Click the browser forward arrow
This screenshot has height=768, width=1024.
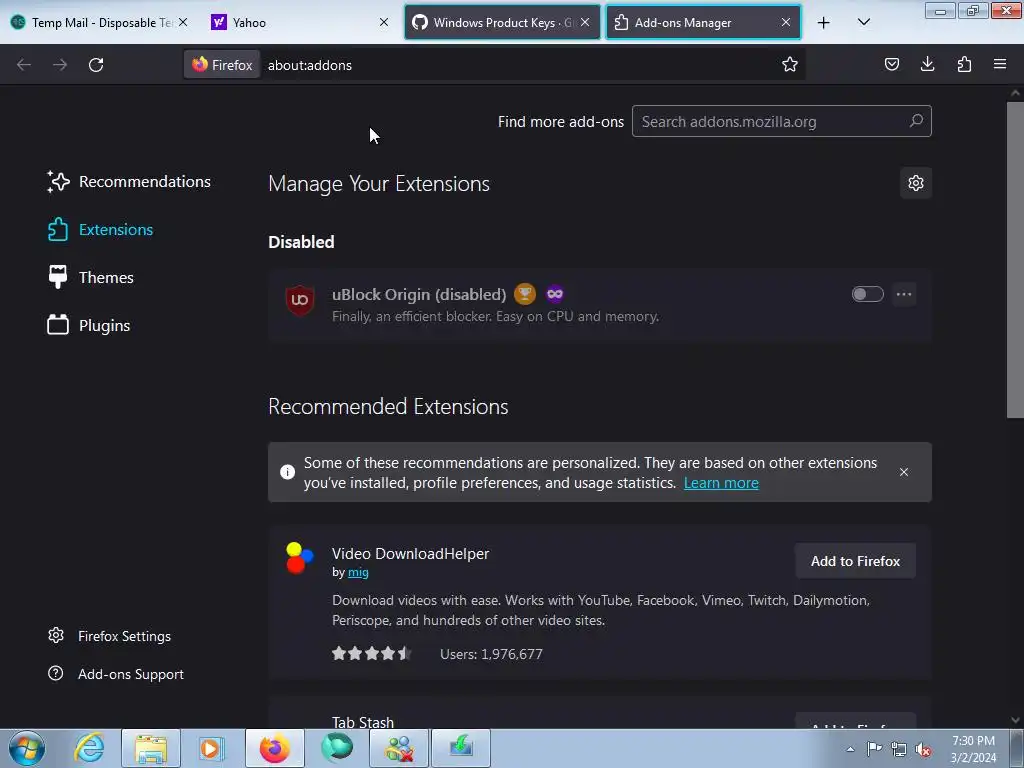coord(60,65)
